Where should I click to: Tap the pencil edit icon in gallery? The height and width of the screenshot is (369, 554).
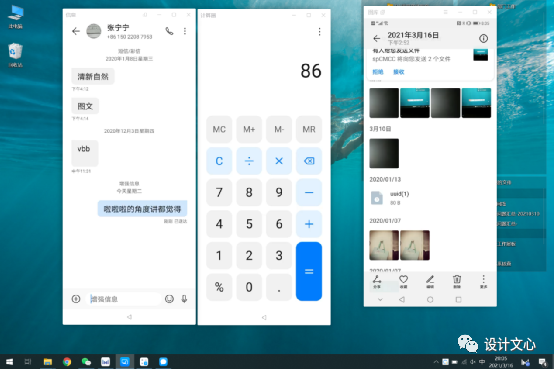click(430, 281)
